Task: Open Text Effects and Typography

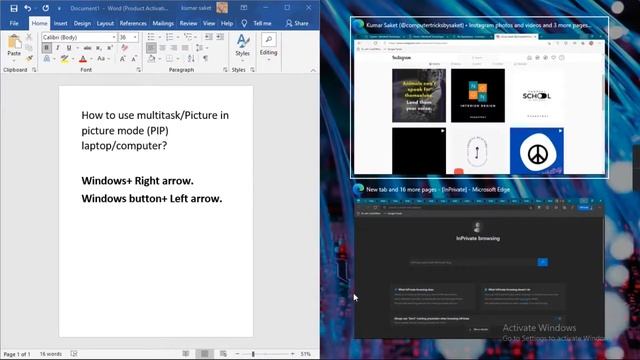Action: coord(47,59)
